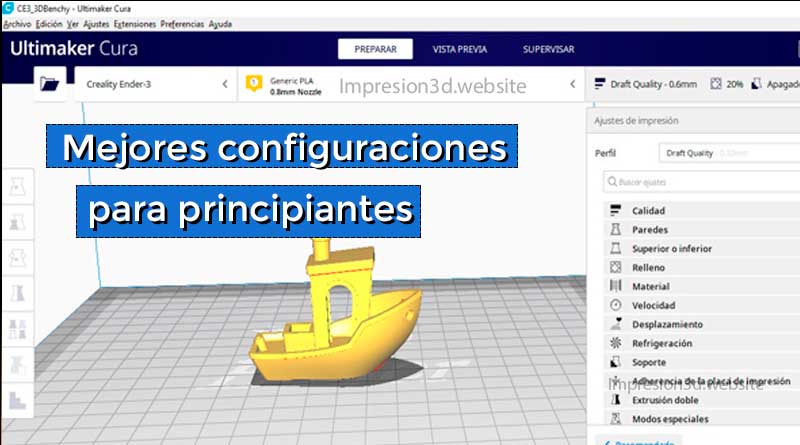
Task: Click the Perfil label
Action: 605,153
